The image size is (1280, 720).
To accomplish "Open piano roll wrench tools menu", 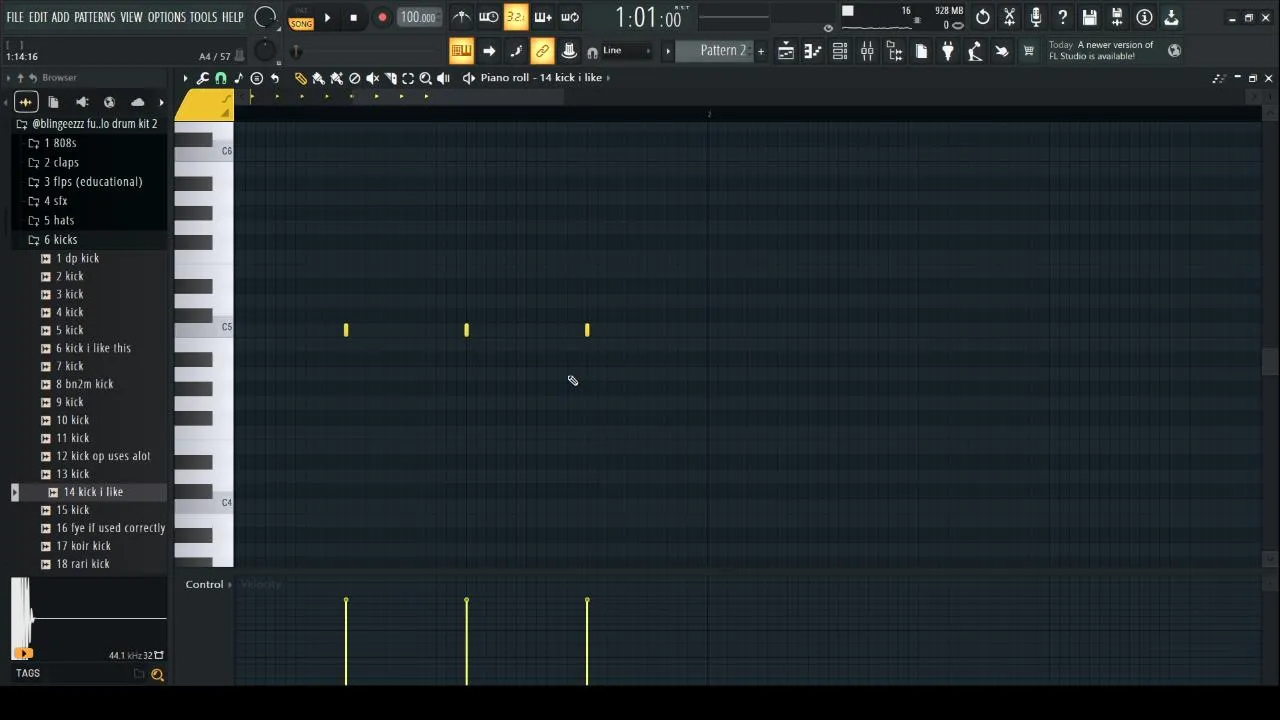I will (x=202, y=78).
